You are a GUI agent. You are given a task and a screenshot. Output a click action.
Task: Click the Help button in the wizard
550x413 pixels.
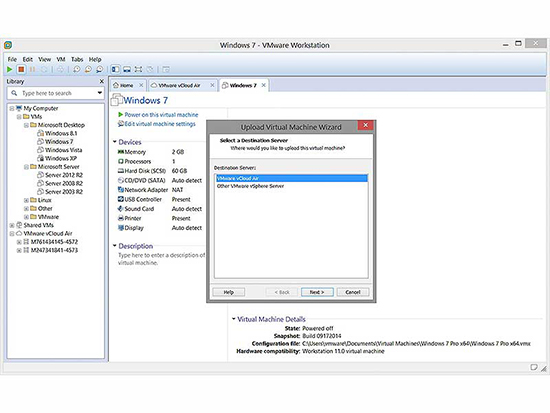(229, 292)
